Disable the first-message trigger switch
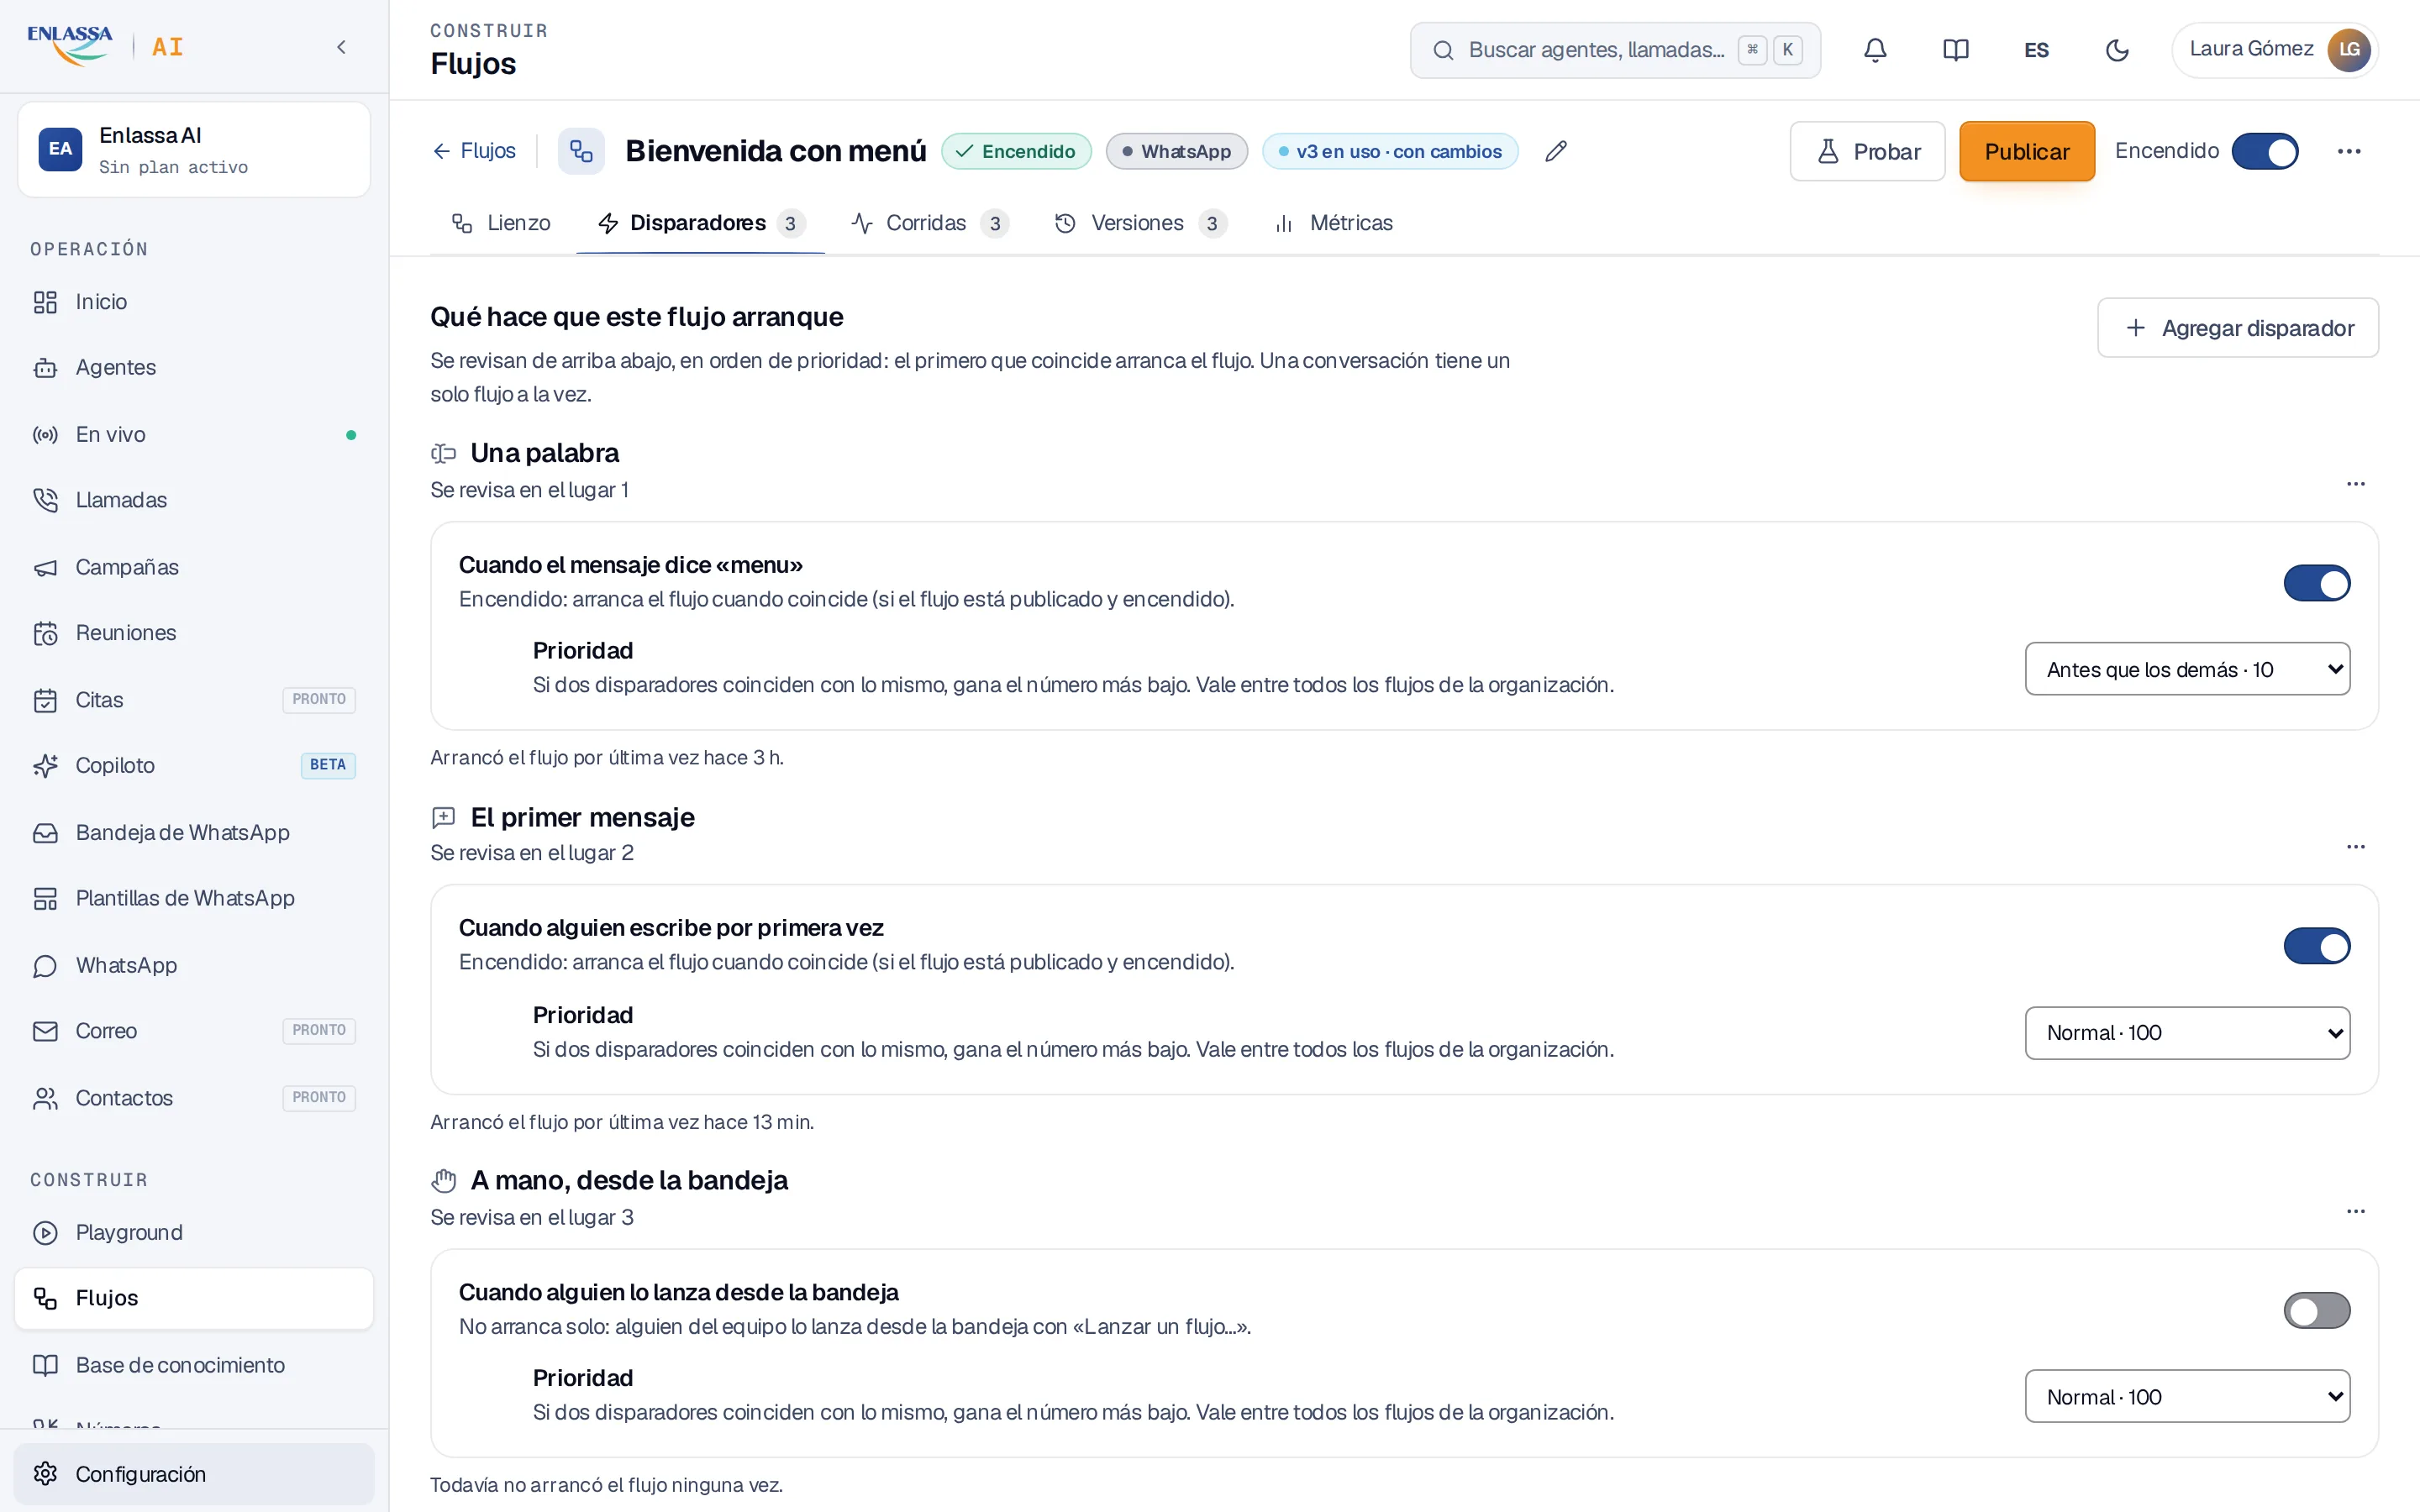 tap(2316, 947)
